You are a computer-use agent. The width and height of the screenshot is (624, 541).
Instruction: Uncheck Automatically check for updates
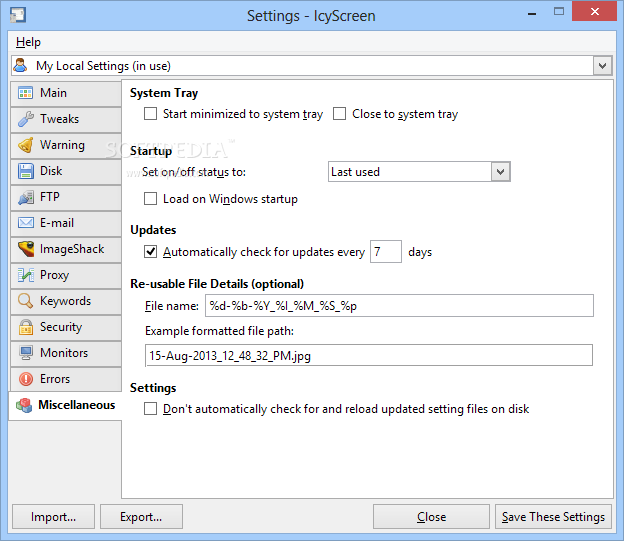pyautogui.click(x=150, y=252)
